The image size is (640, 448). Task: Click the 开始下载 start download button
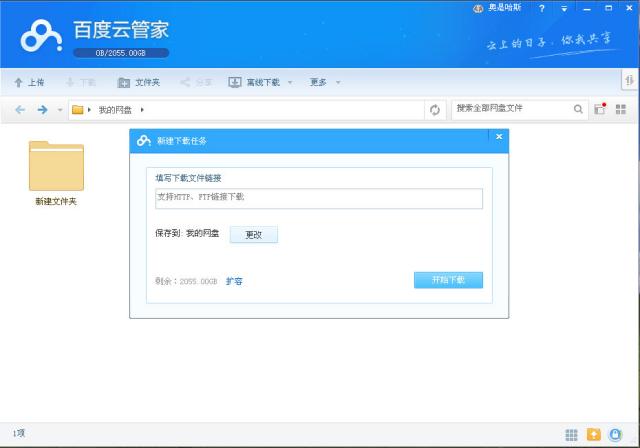coord(448,280)
